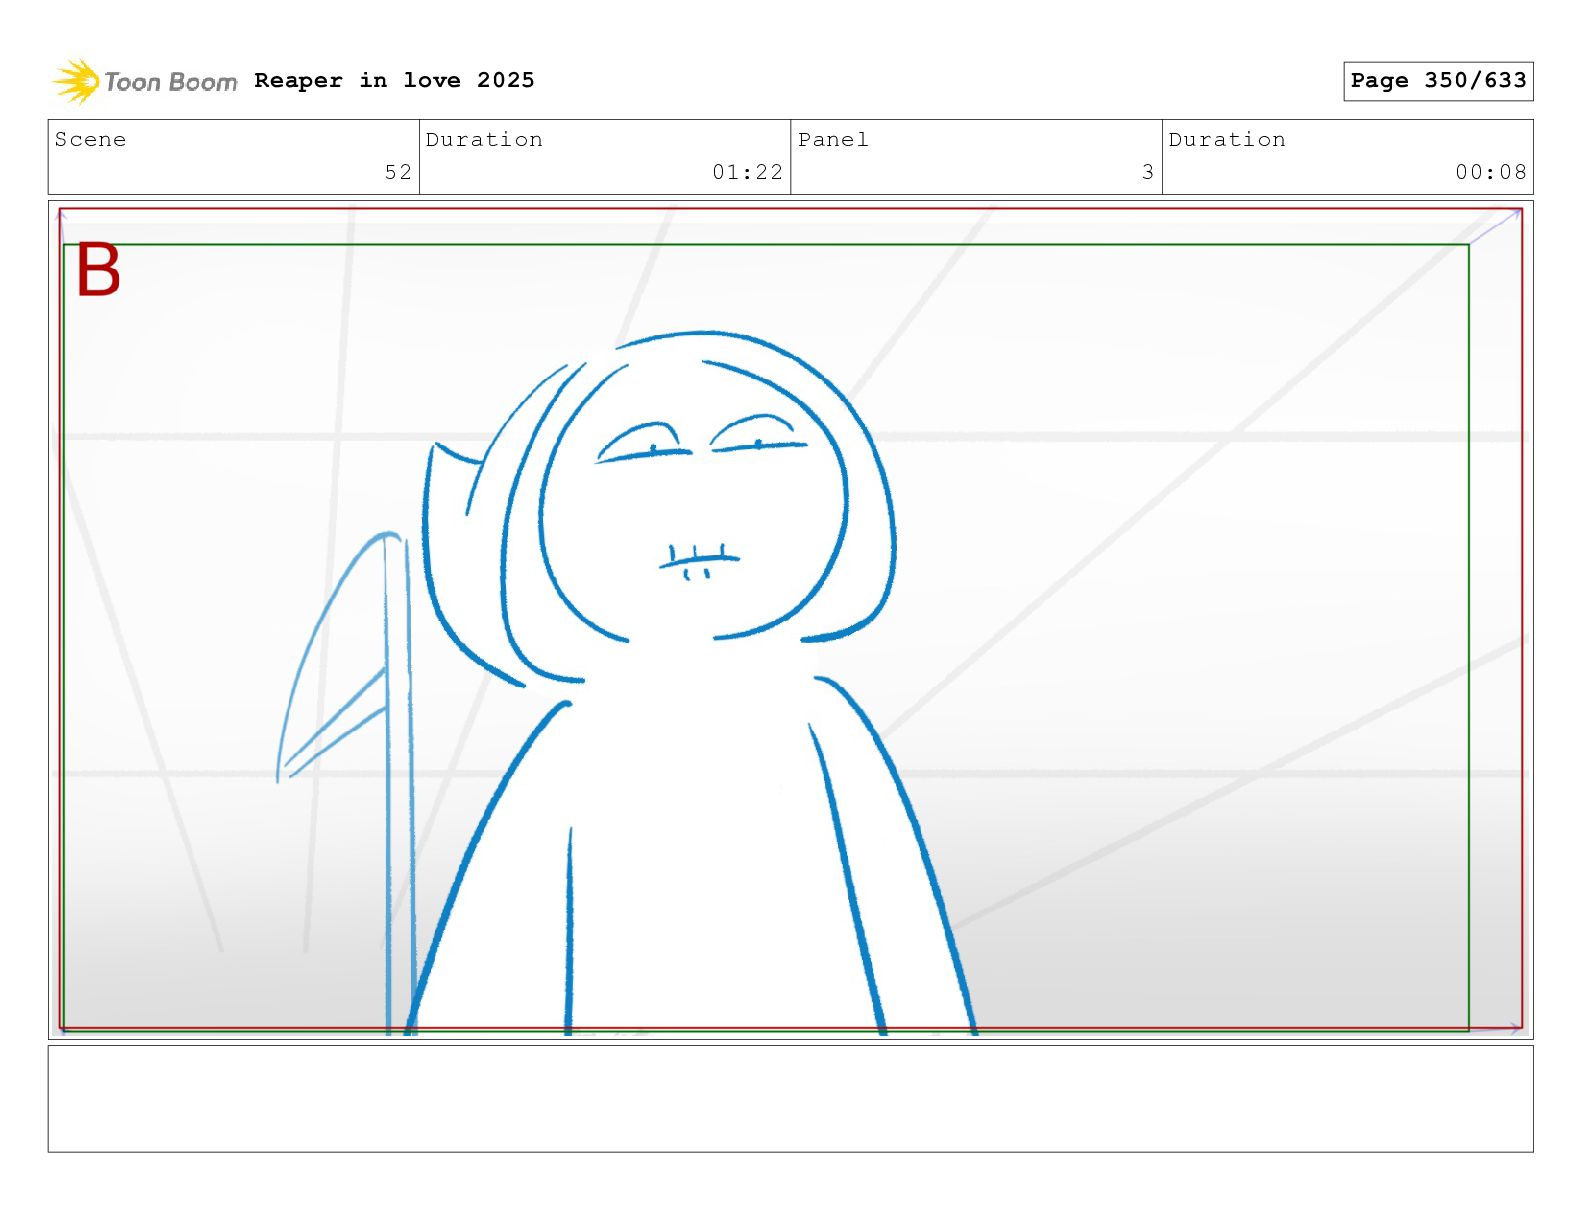The height and width of the screenshot is (1224, 1584).
Task: Click the red letter B camera marker
Action: click(98, 270)
